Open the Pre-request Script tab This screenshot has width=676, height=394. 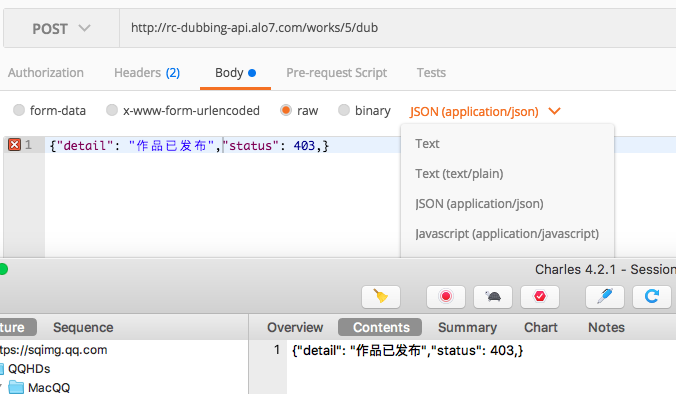pyautogui.click(x=336, y=73)
